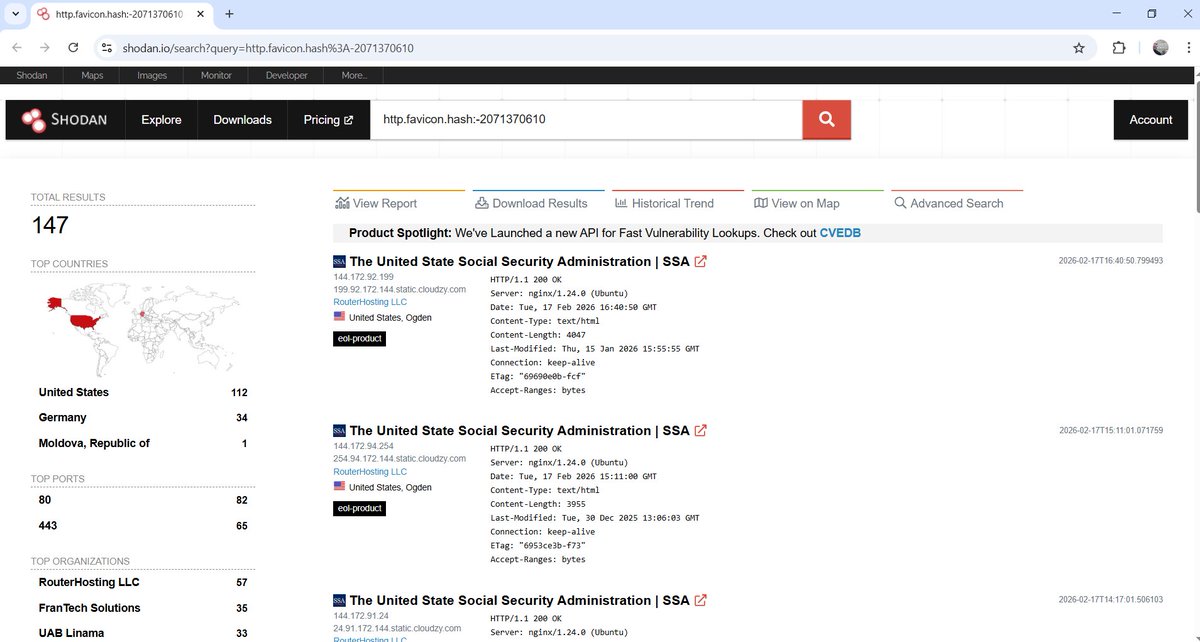The height and width of the screenshot is (642, 1200).
Task: Open the Pricing page link
Action: pyautogui.click(x=328, y=120)
